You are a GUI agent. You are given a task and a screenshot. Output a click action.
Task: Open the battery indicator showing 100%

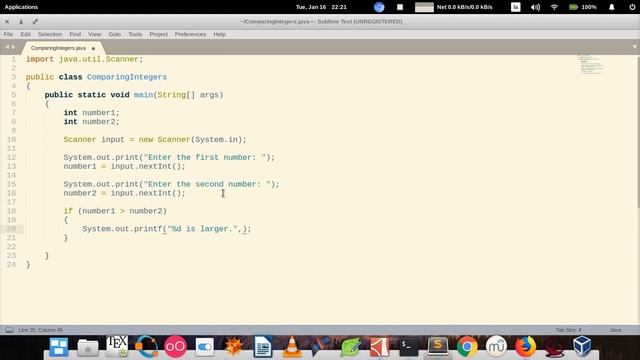(x=583, y=7)
